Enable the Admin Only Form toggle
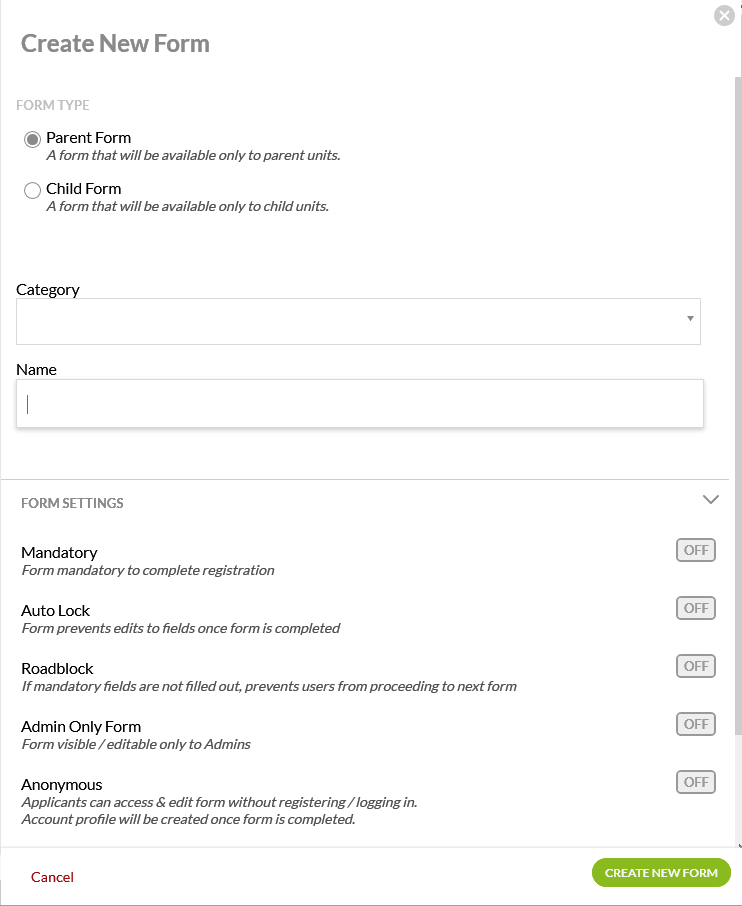The height and width of the screenshot is (906, 742). click(x=696, y=724)
